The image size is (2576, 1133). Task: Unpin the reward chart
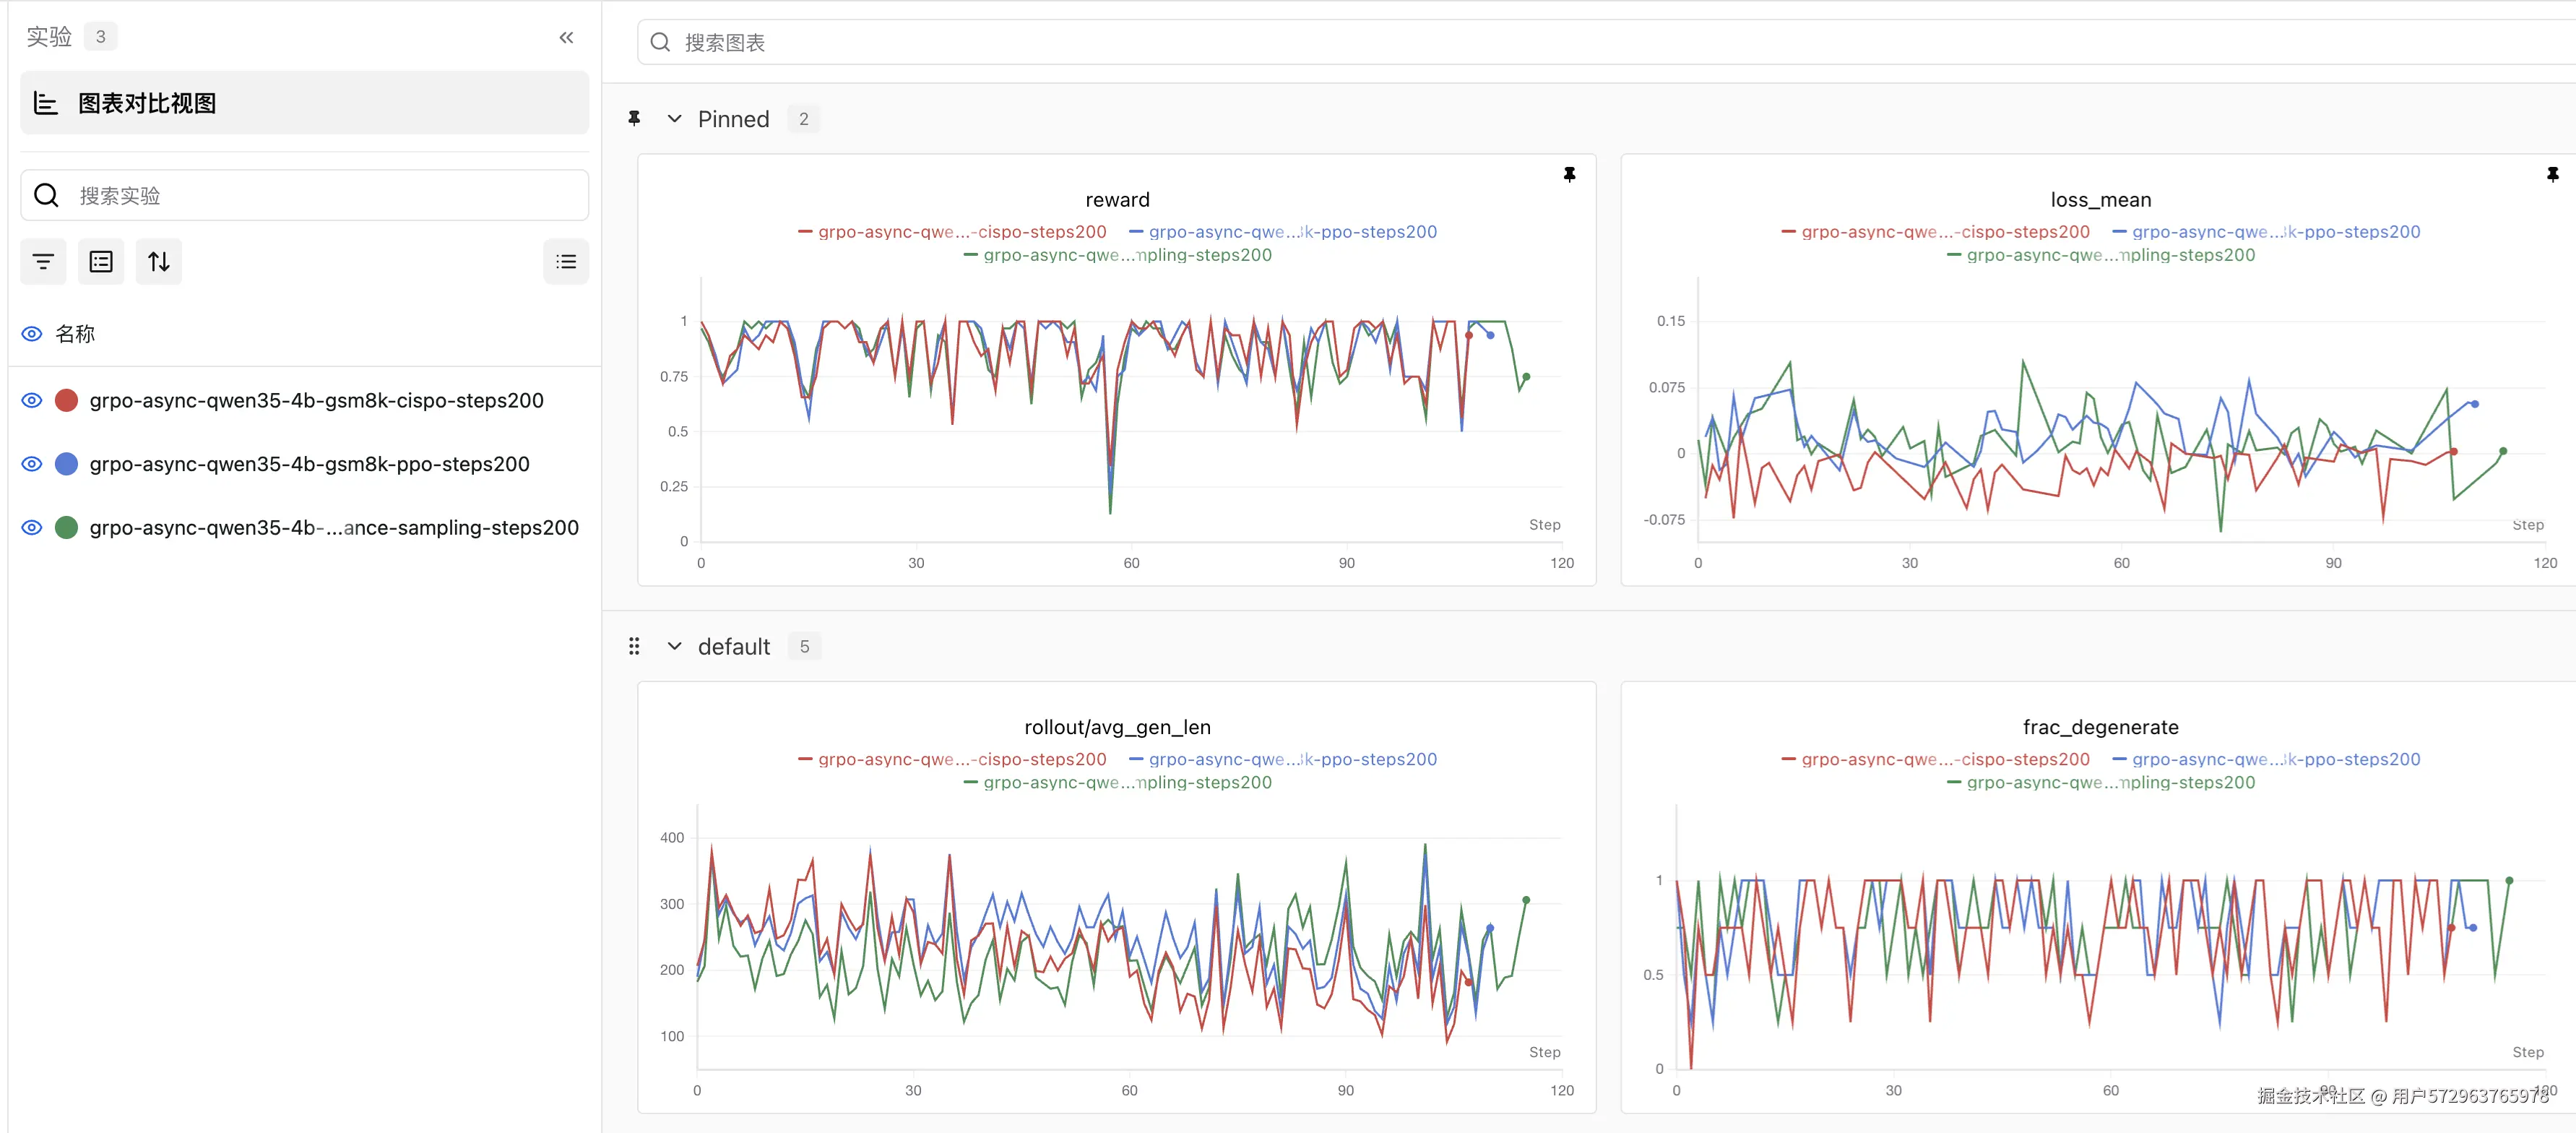pos(1569,174)
